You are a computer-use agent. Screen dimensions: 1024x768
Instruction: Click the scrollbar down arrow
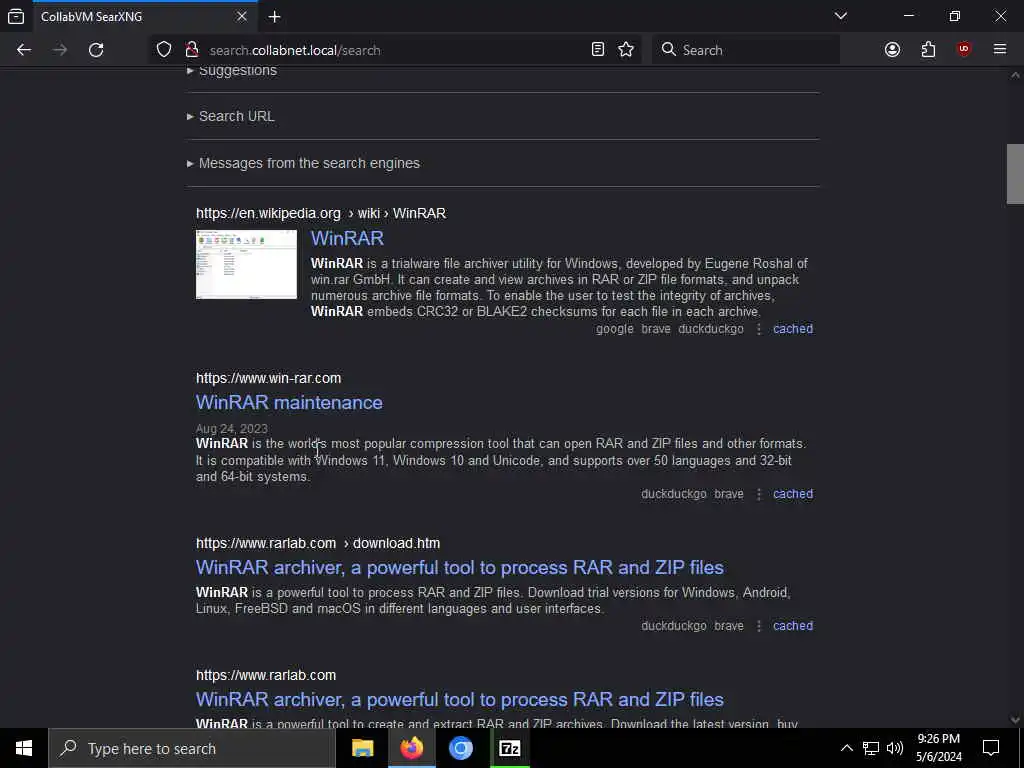point(1015,720)
